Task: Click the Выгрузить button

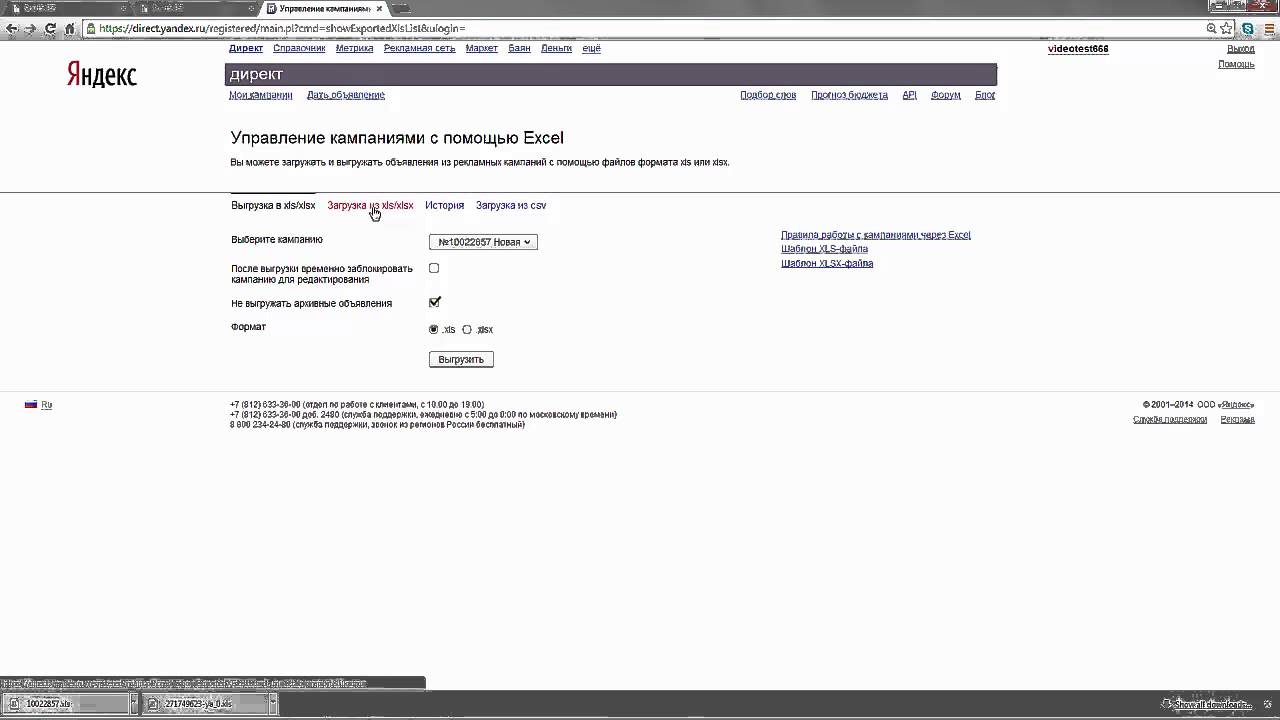Action: 461,359
